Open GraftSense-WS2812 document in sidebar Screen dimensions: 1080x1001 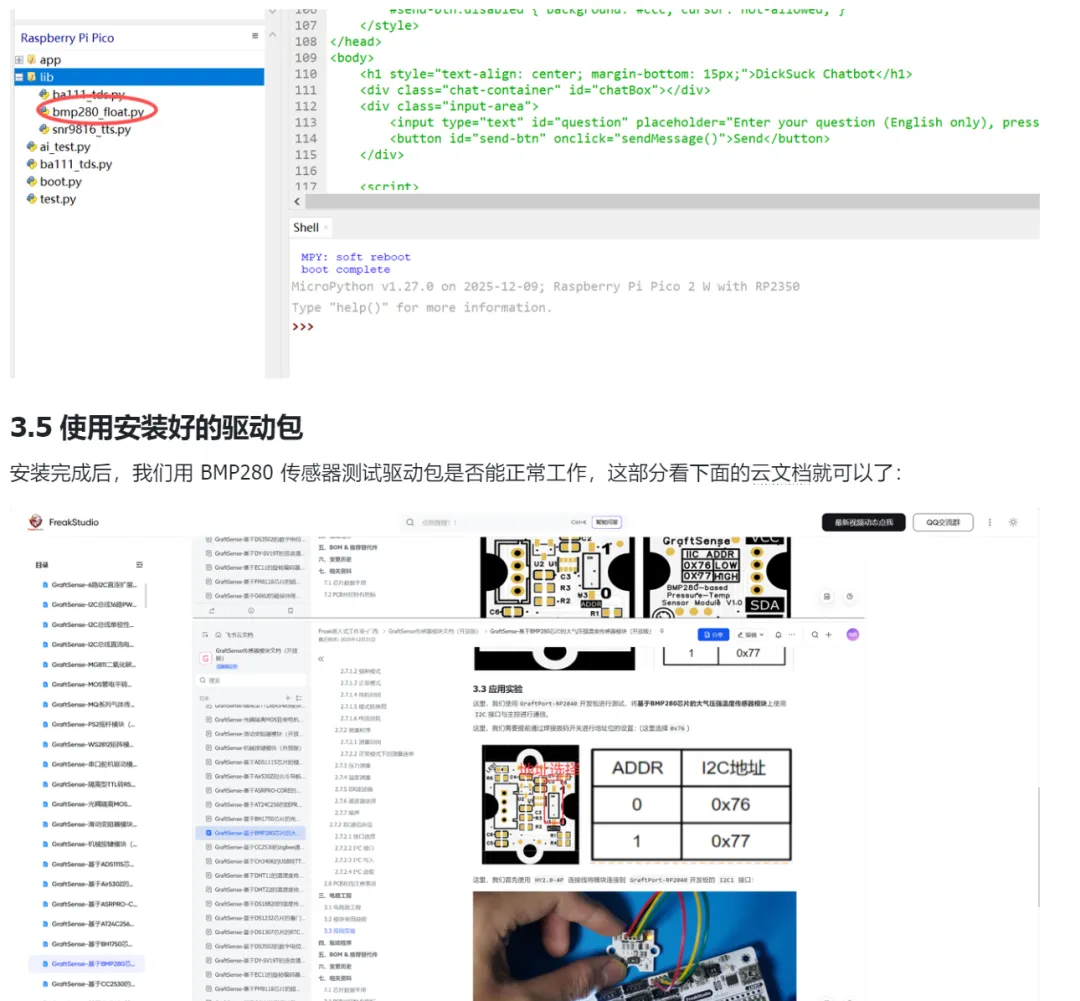point(90,745)
